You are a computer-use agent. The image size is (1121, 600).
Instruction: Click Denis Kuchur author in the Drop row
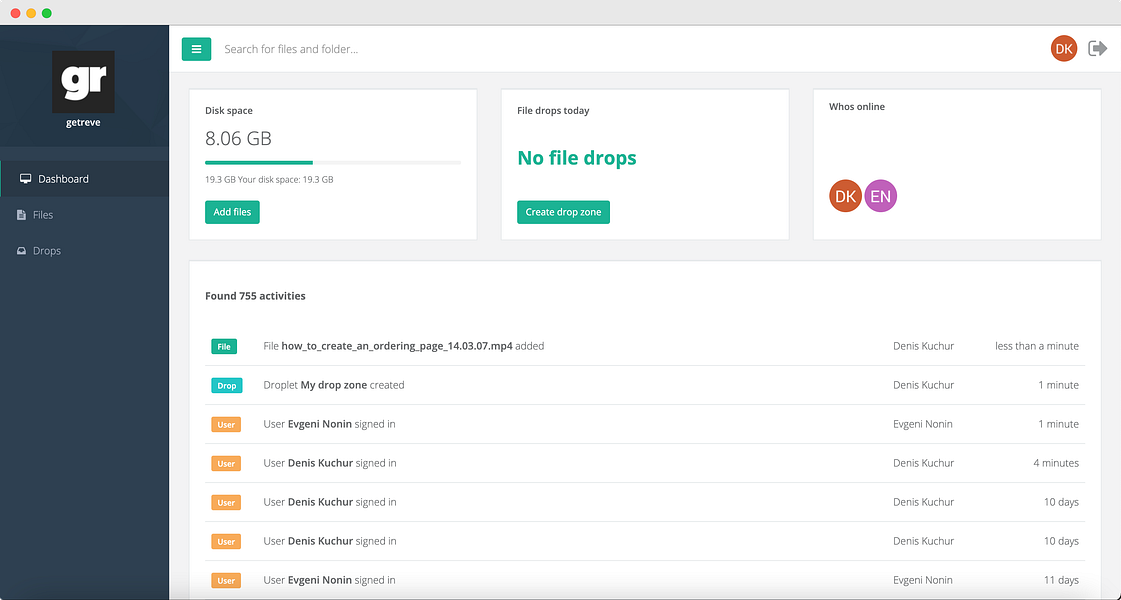(924, 385)
